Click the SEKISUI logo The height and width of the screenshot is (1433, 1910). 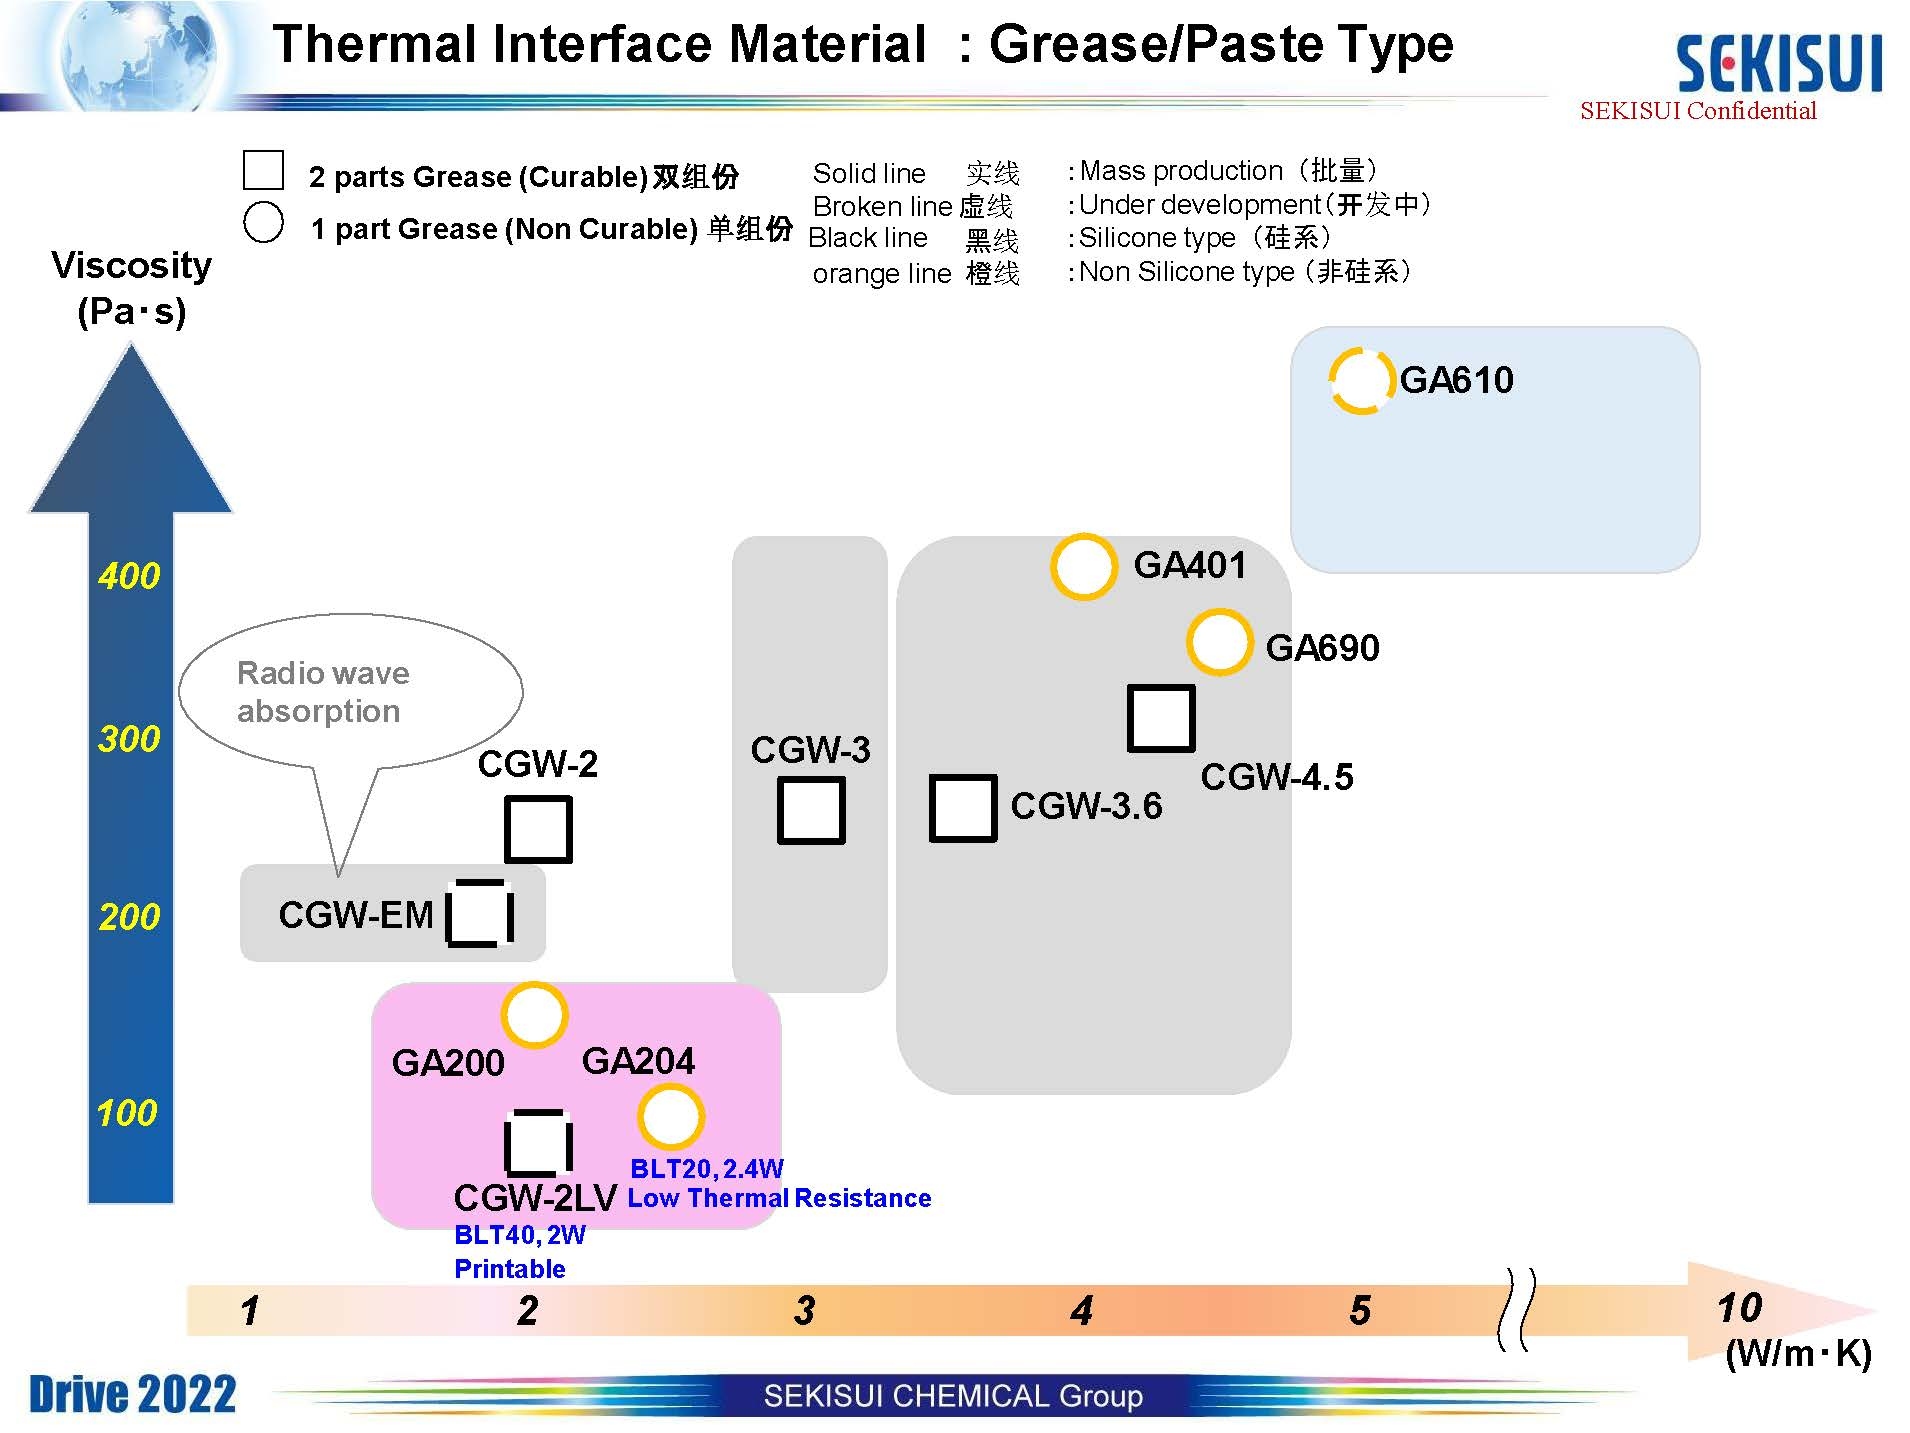[x=1778, y=63]
